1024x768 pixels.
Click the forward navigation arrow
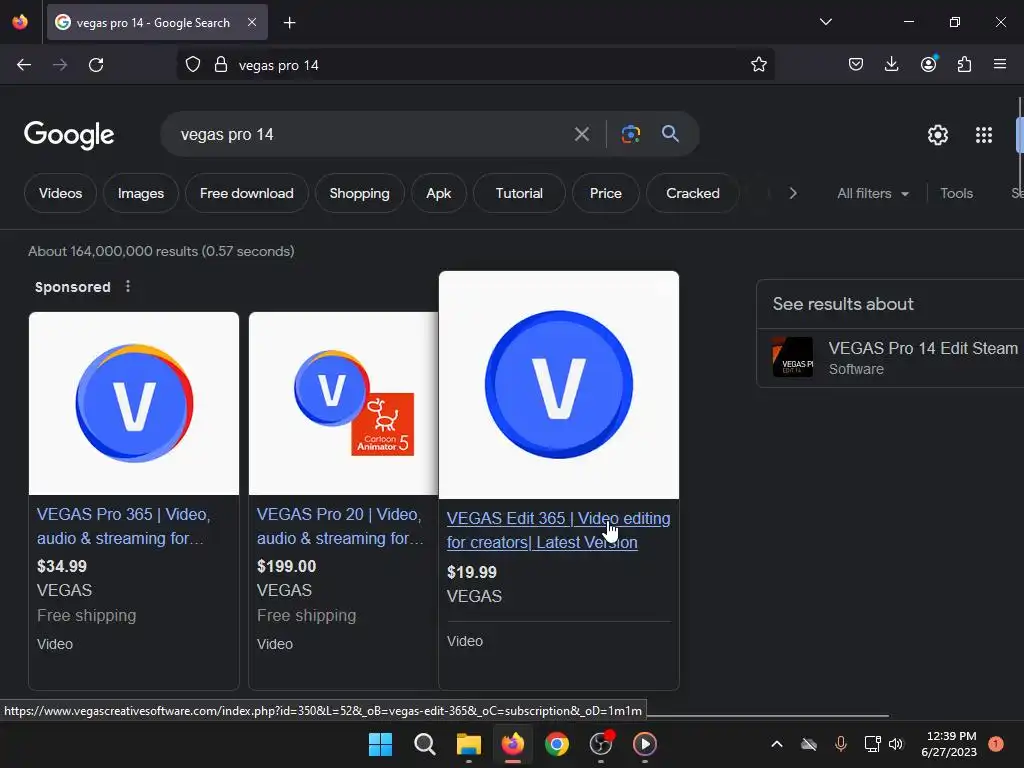[x=60, y=65]
